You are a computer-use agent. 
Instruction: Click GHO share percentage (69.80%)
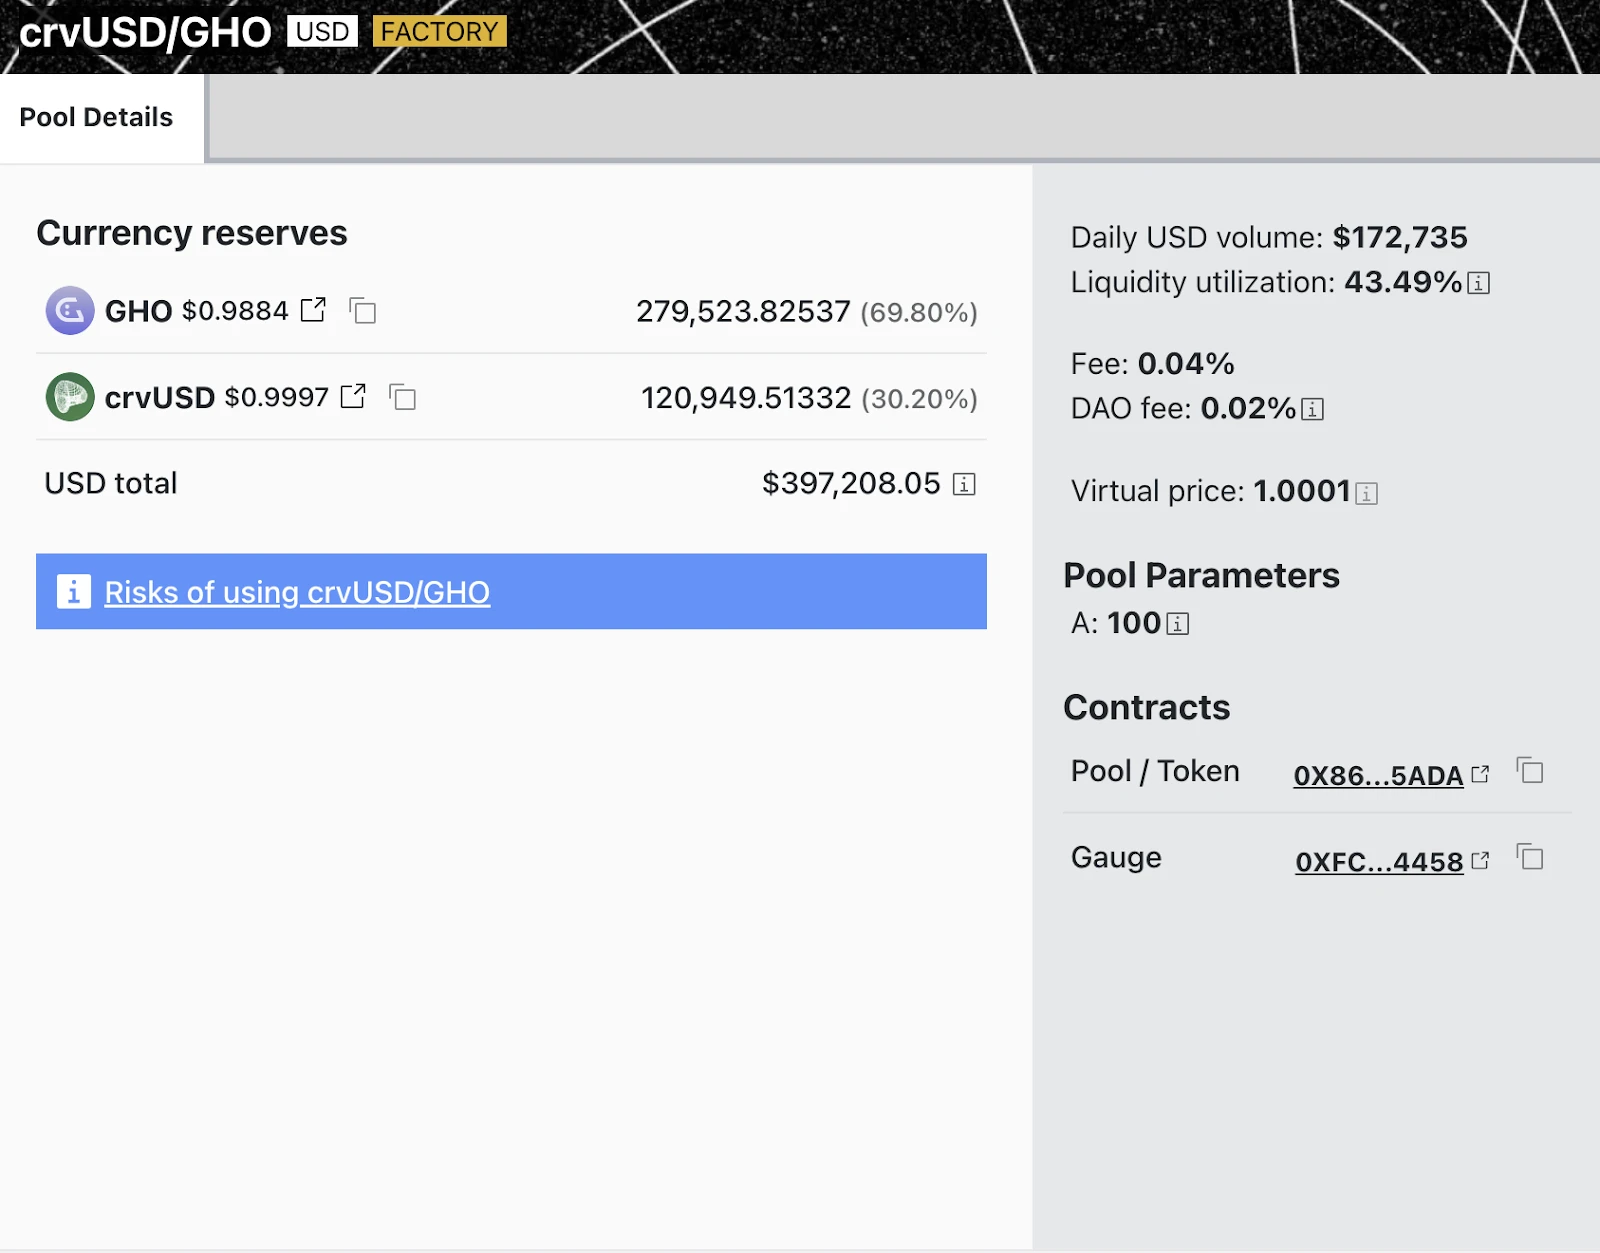point(919,313)
